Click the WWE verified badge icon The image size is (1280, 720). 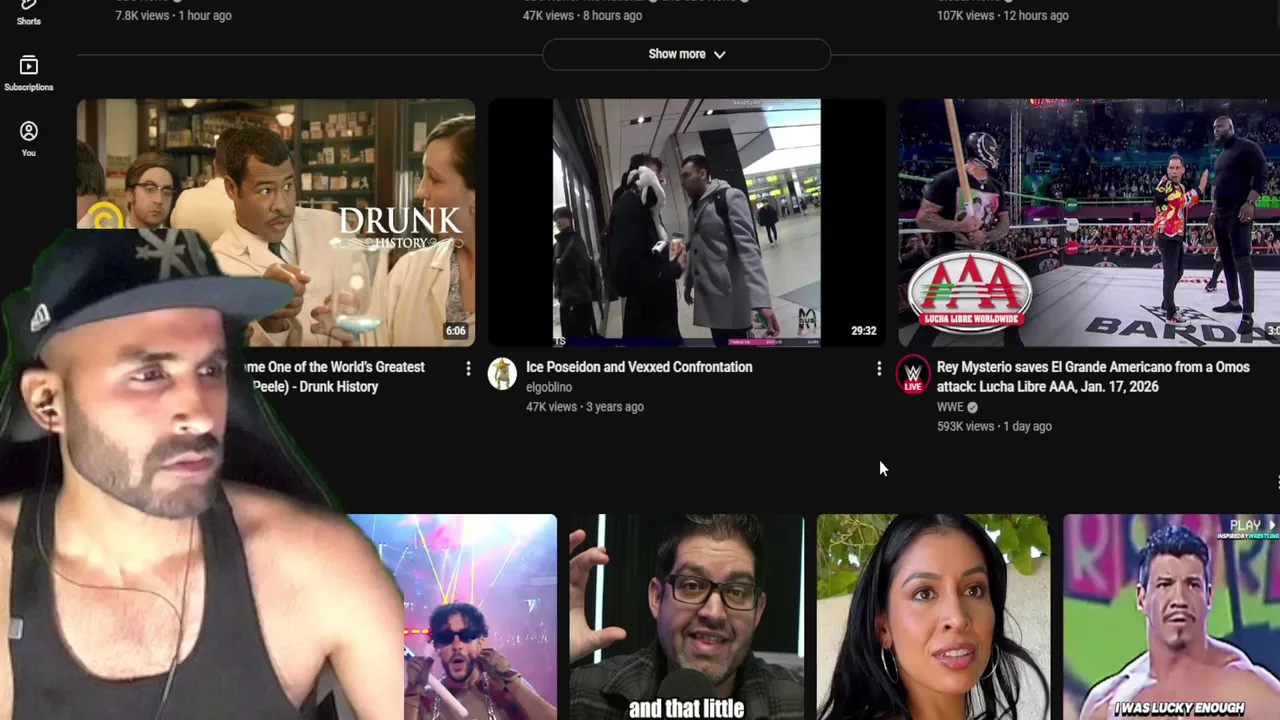(972, 407)
